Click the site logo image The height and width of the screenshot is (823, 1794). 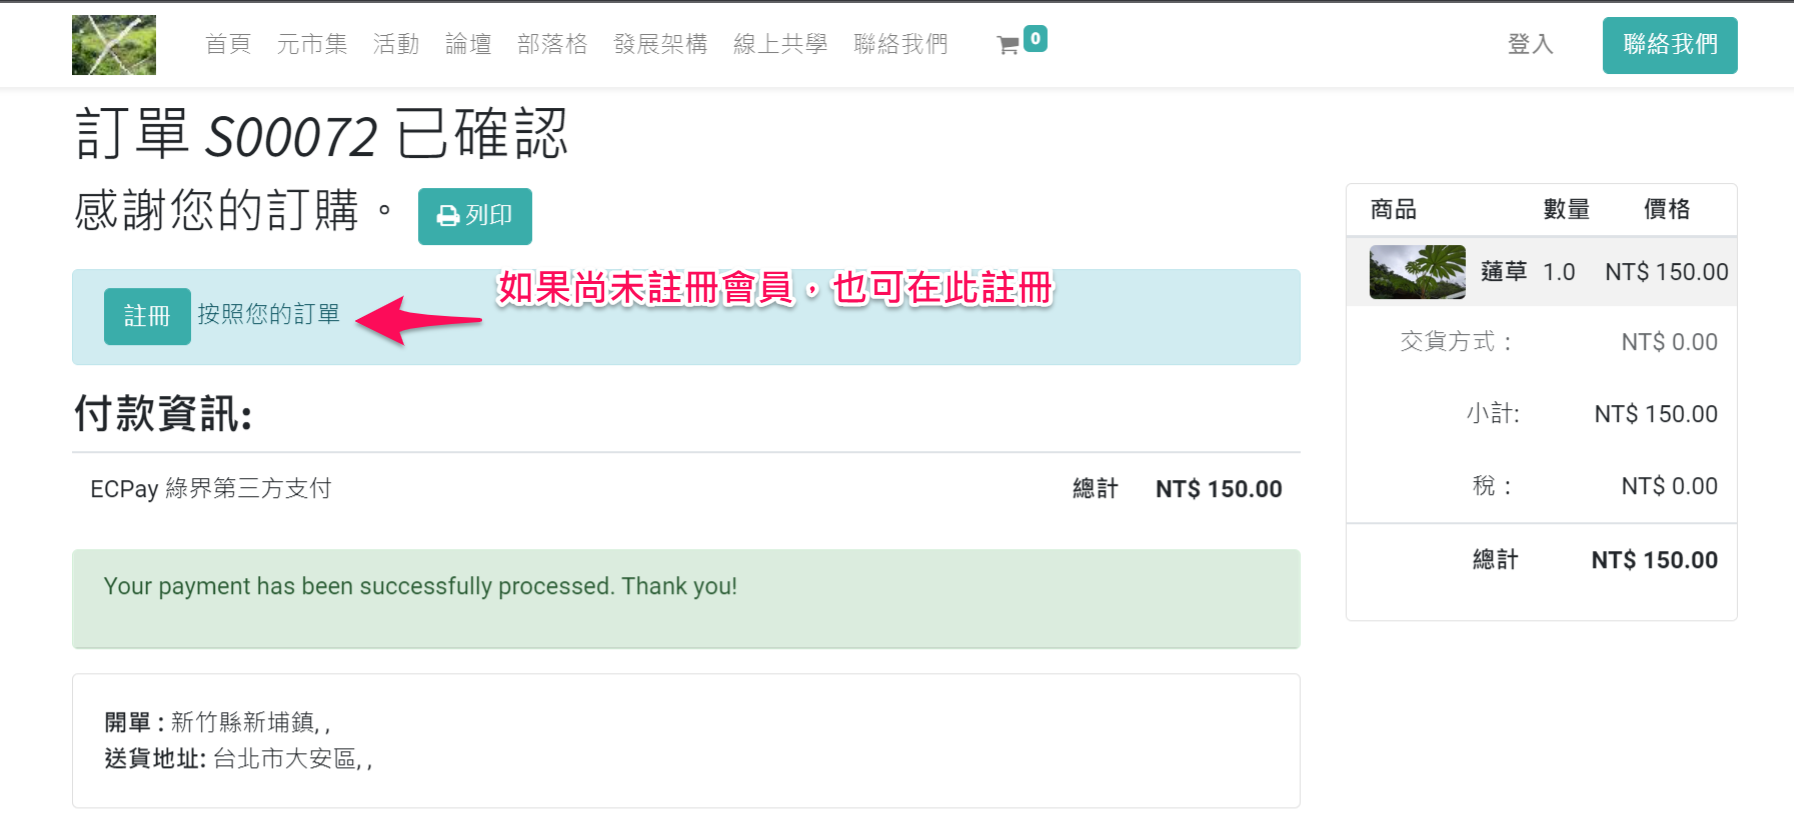pyautogui.click(x=114, y=45)
